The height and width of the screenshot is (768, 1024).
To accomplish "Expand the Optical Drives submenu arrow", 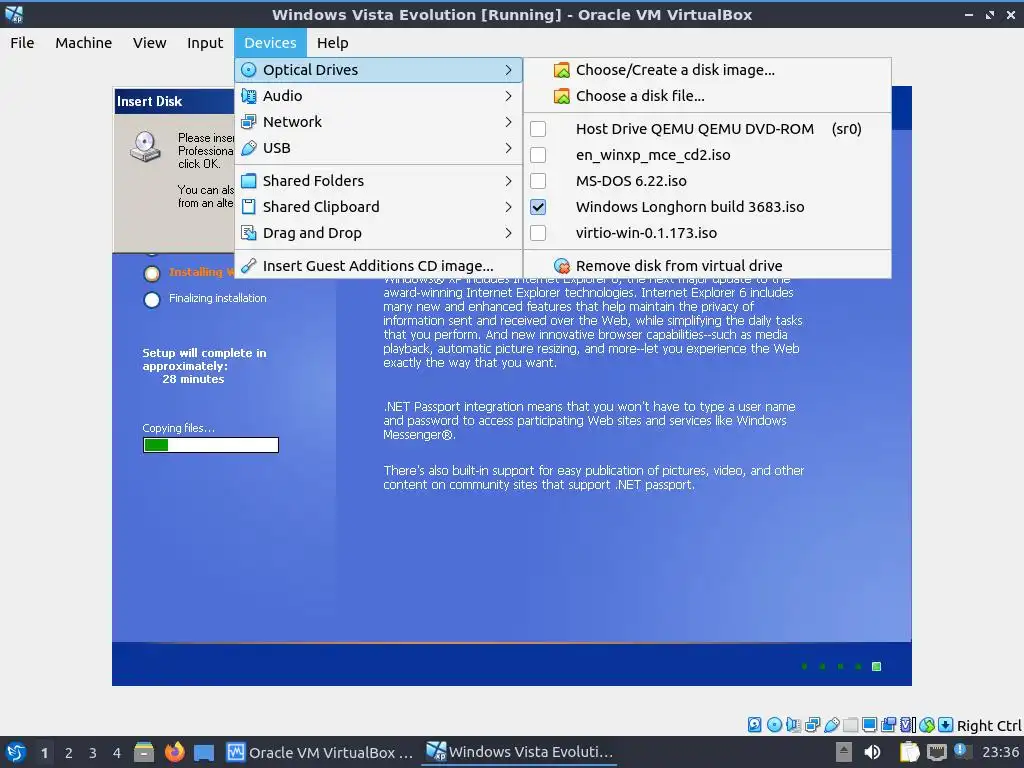I will point(508,70).
